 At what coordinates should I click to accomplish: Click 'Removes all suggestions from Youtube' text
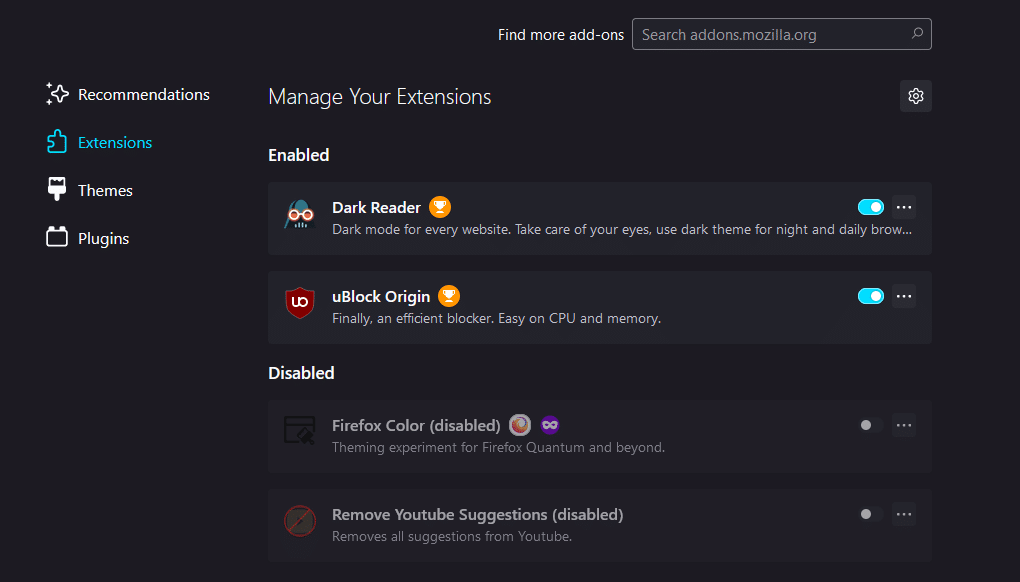tap(452, 536)
